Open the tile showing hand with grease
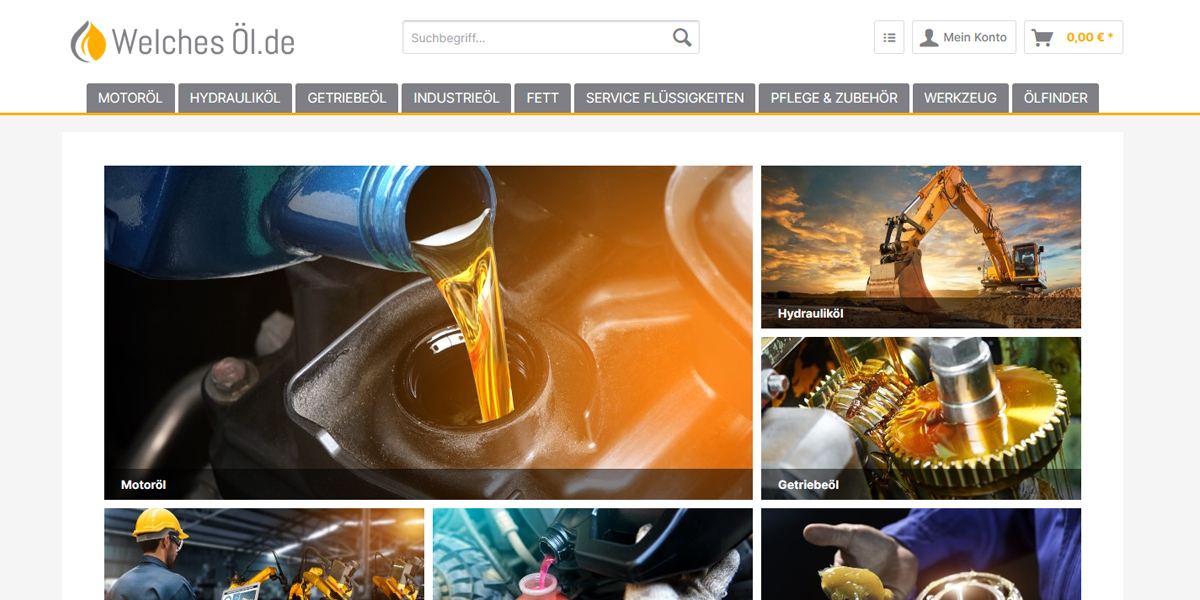The width and height of the screenshot is (1200, 600). pos(921,554)
